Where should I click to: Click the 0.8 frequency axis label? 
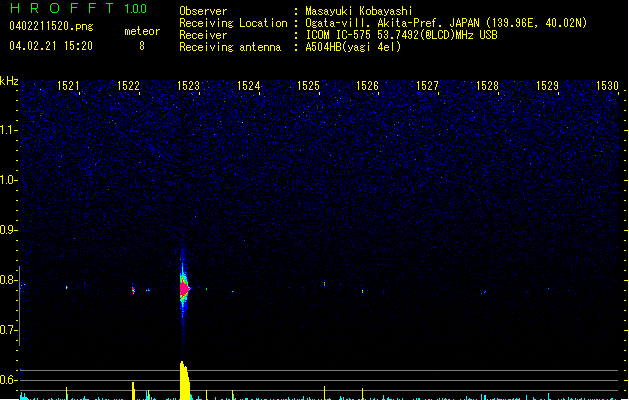pyautogui.click(x=8, y=280)
